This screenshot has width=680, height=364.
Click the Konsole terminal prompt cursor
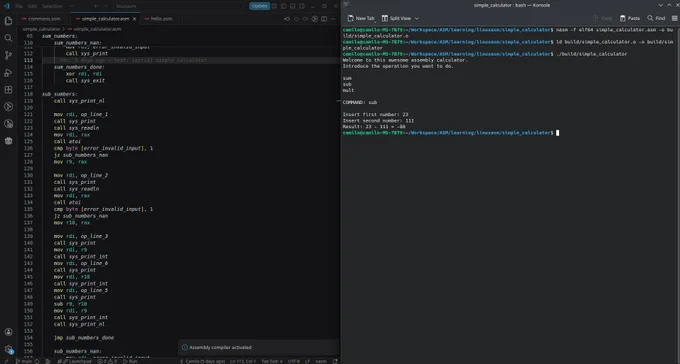[x=557, y=133]
